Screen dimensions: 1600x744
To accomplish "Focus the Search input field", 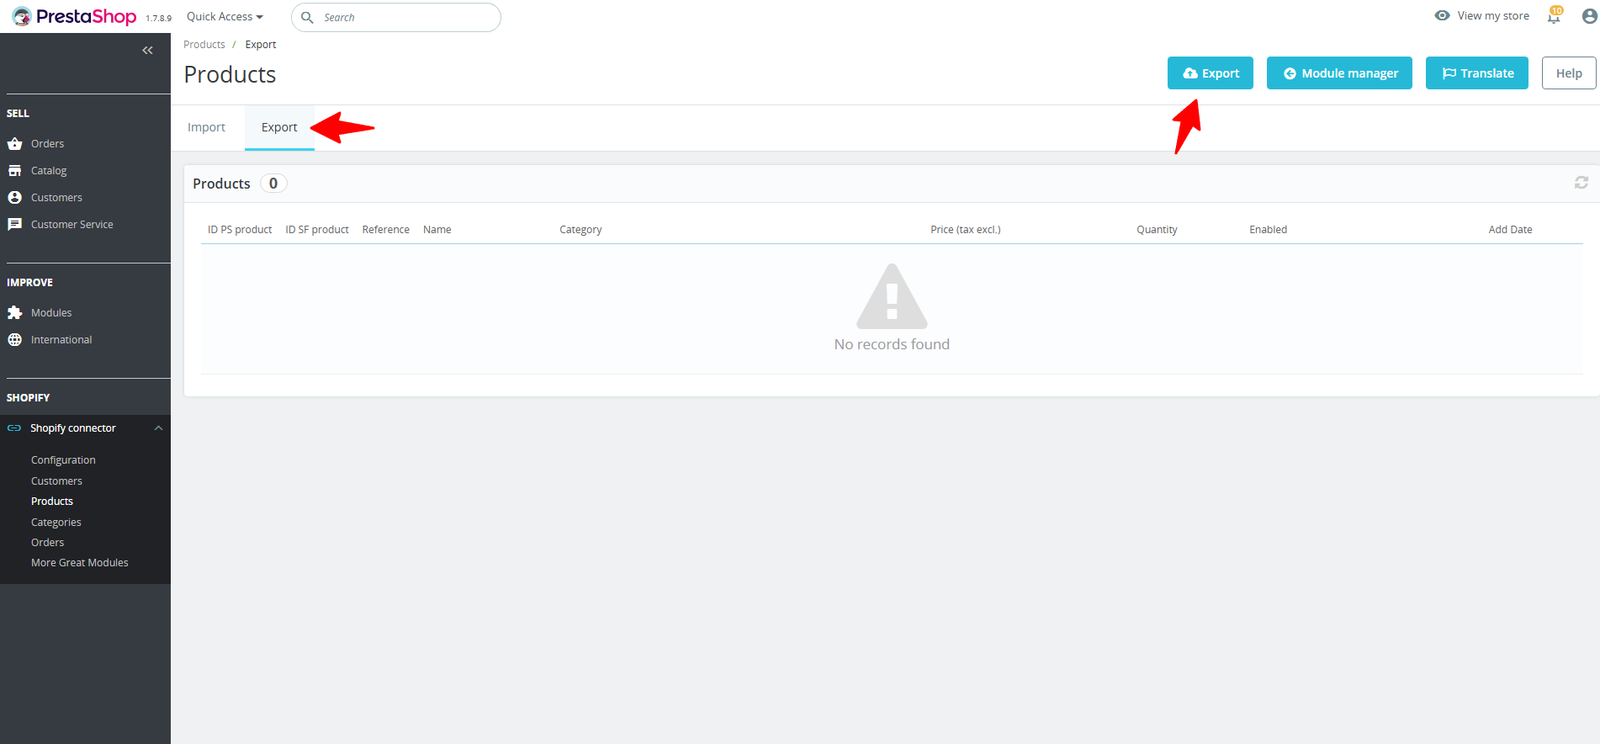I will tap(396, 17).
